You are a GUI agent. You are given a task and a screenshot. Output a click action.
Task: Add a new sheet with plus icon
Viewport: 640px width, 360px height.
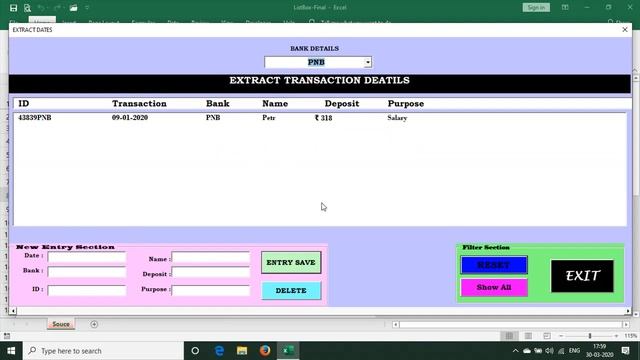click(94, 324)
